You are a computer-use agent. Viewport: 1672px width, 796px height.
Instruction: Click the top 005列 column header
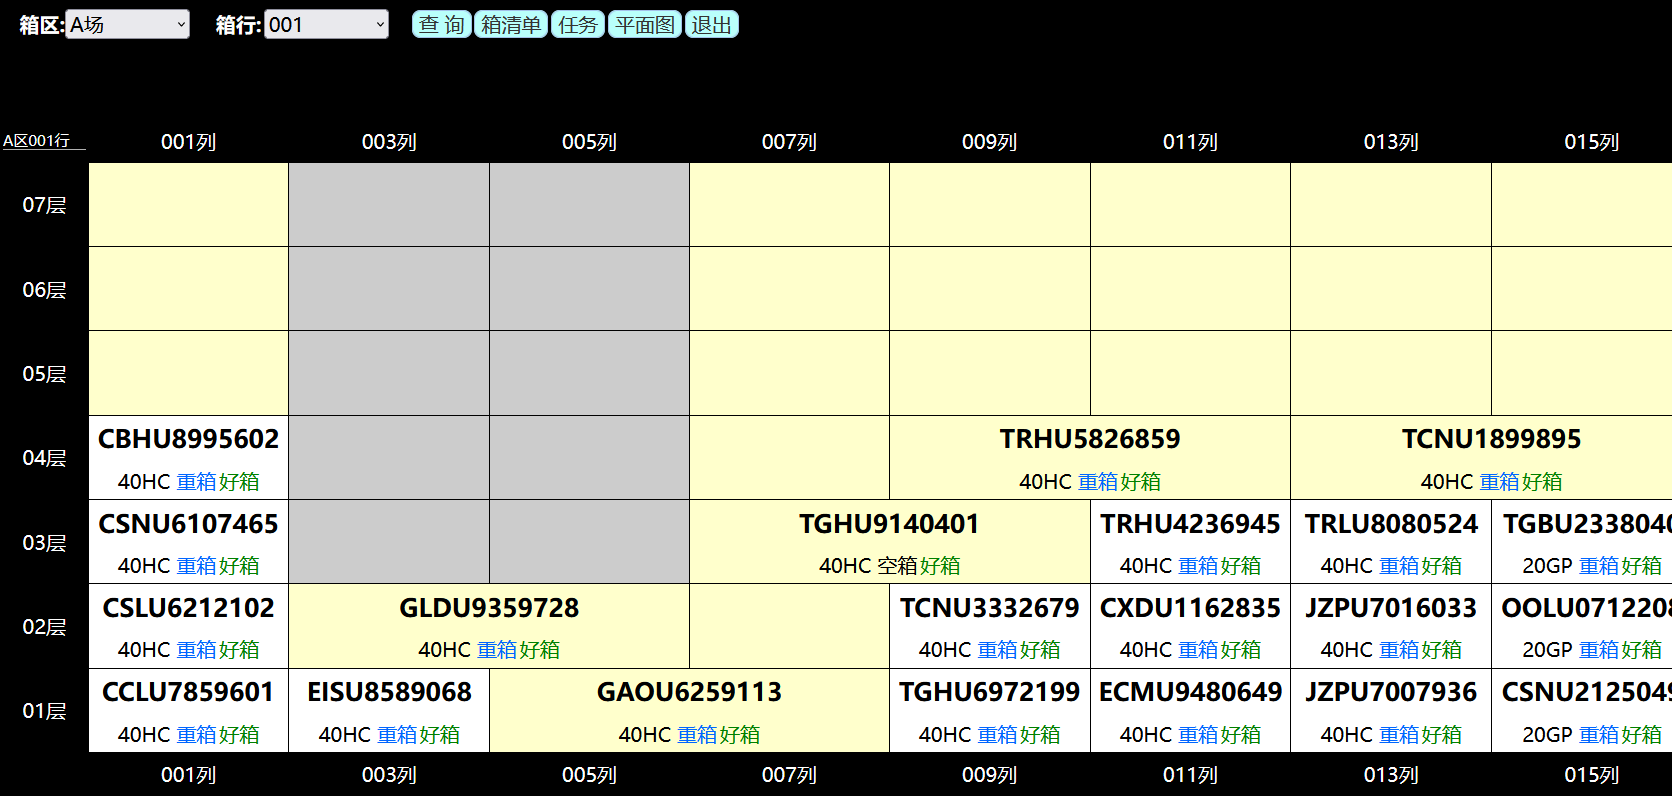[x=589, y=142]
